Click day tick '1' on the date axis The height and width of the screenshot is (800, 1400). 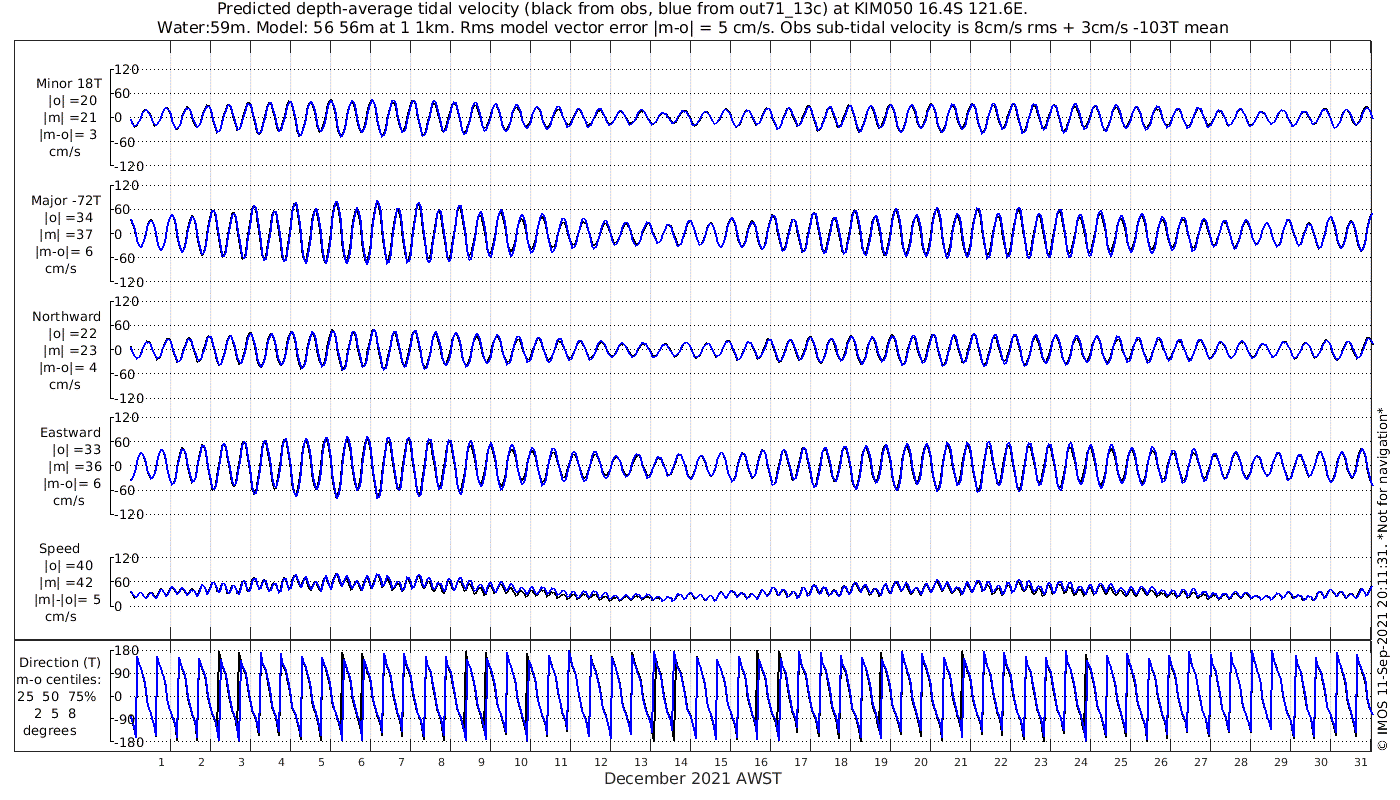[x=161, y=762]
